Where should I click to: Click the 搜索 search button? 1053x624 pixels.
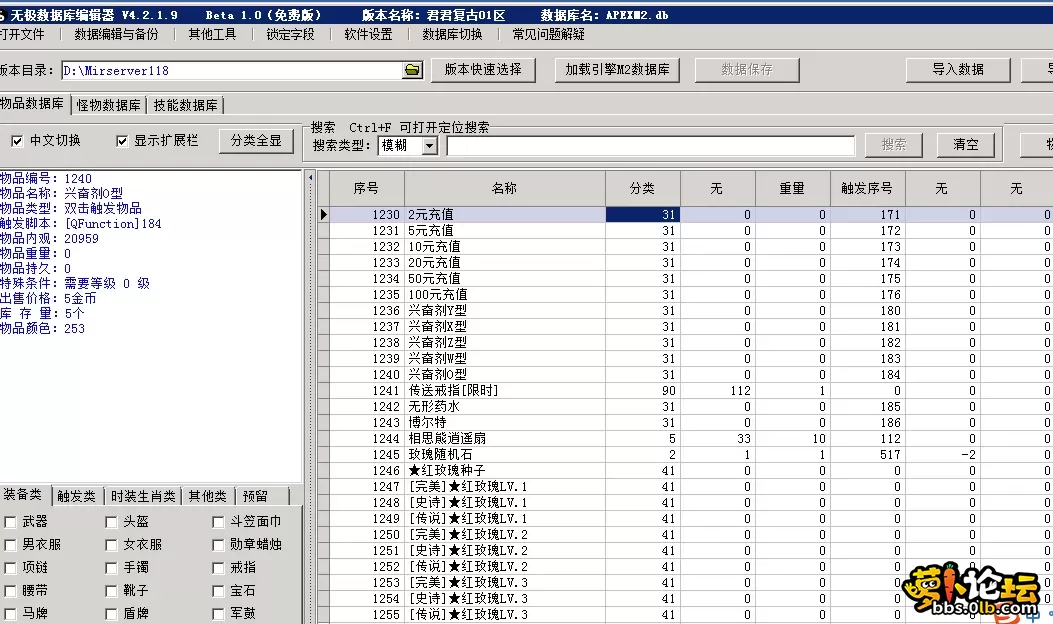tap(893, 144)
